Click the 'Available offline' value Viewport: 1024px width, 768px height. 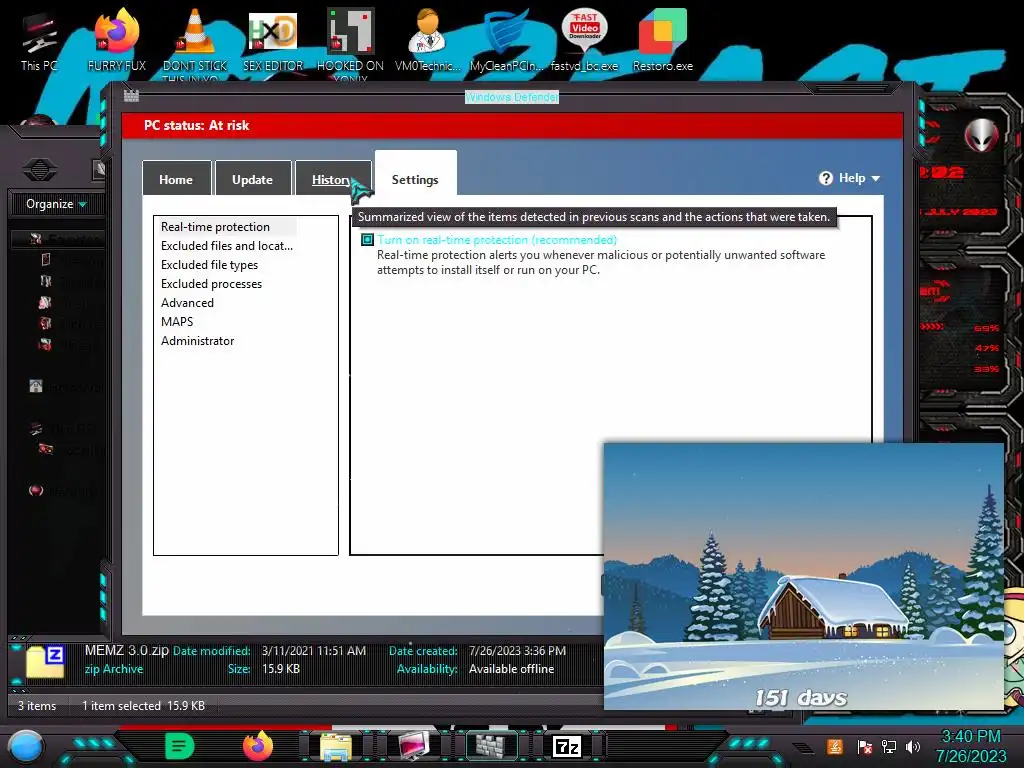511,669
